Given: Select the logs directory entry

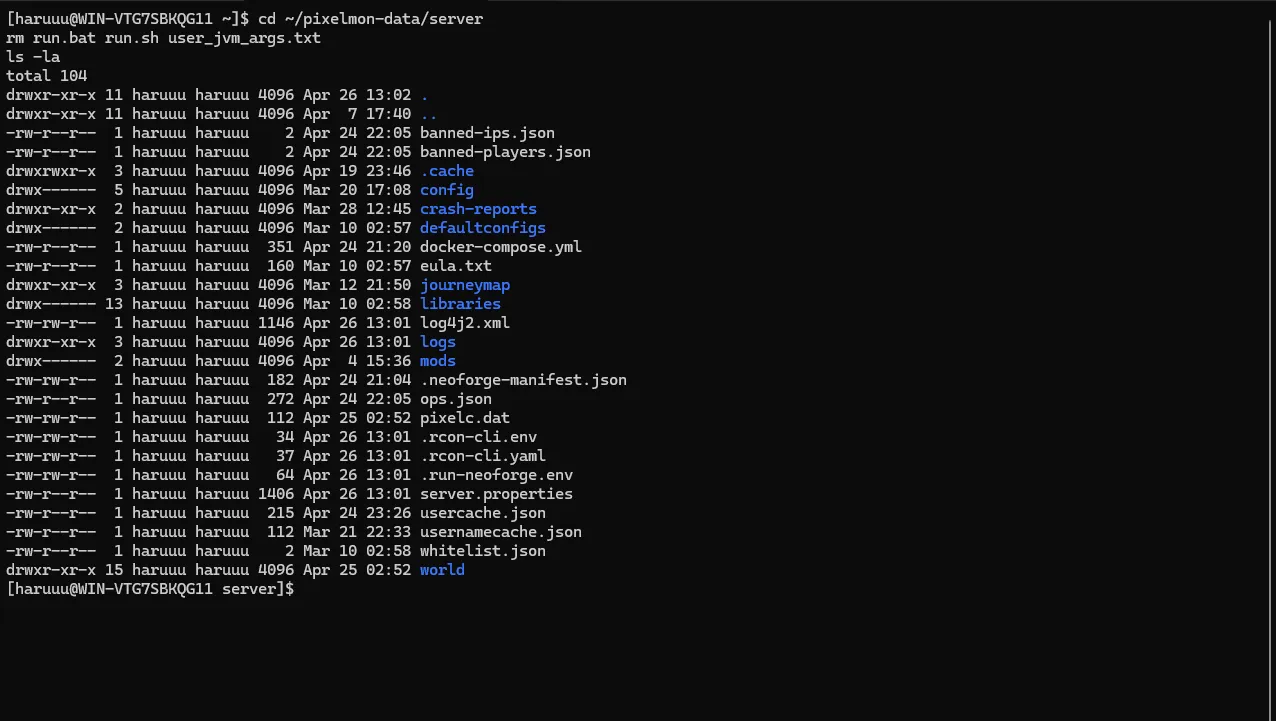Looking at the screenshot, I should (438, 342).
